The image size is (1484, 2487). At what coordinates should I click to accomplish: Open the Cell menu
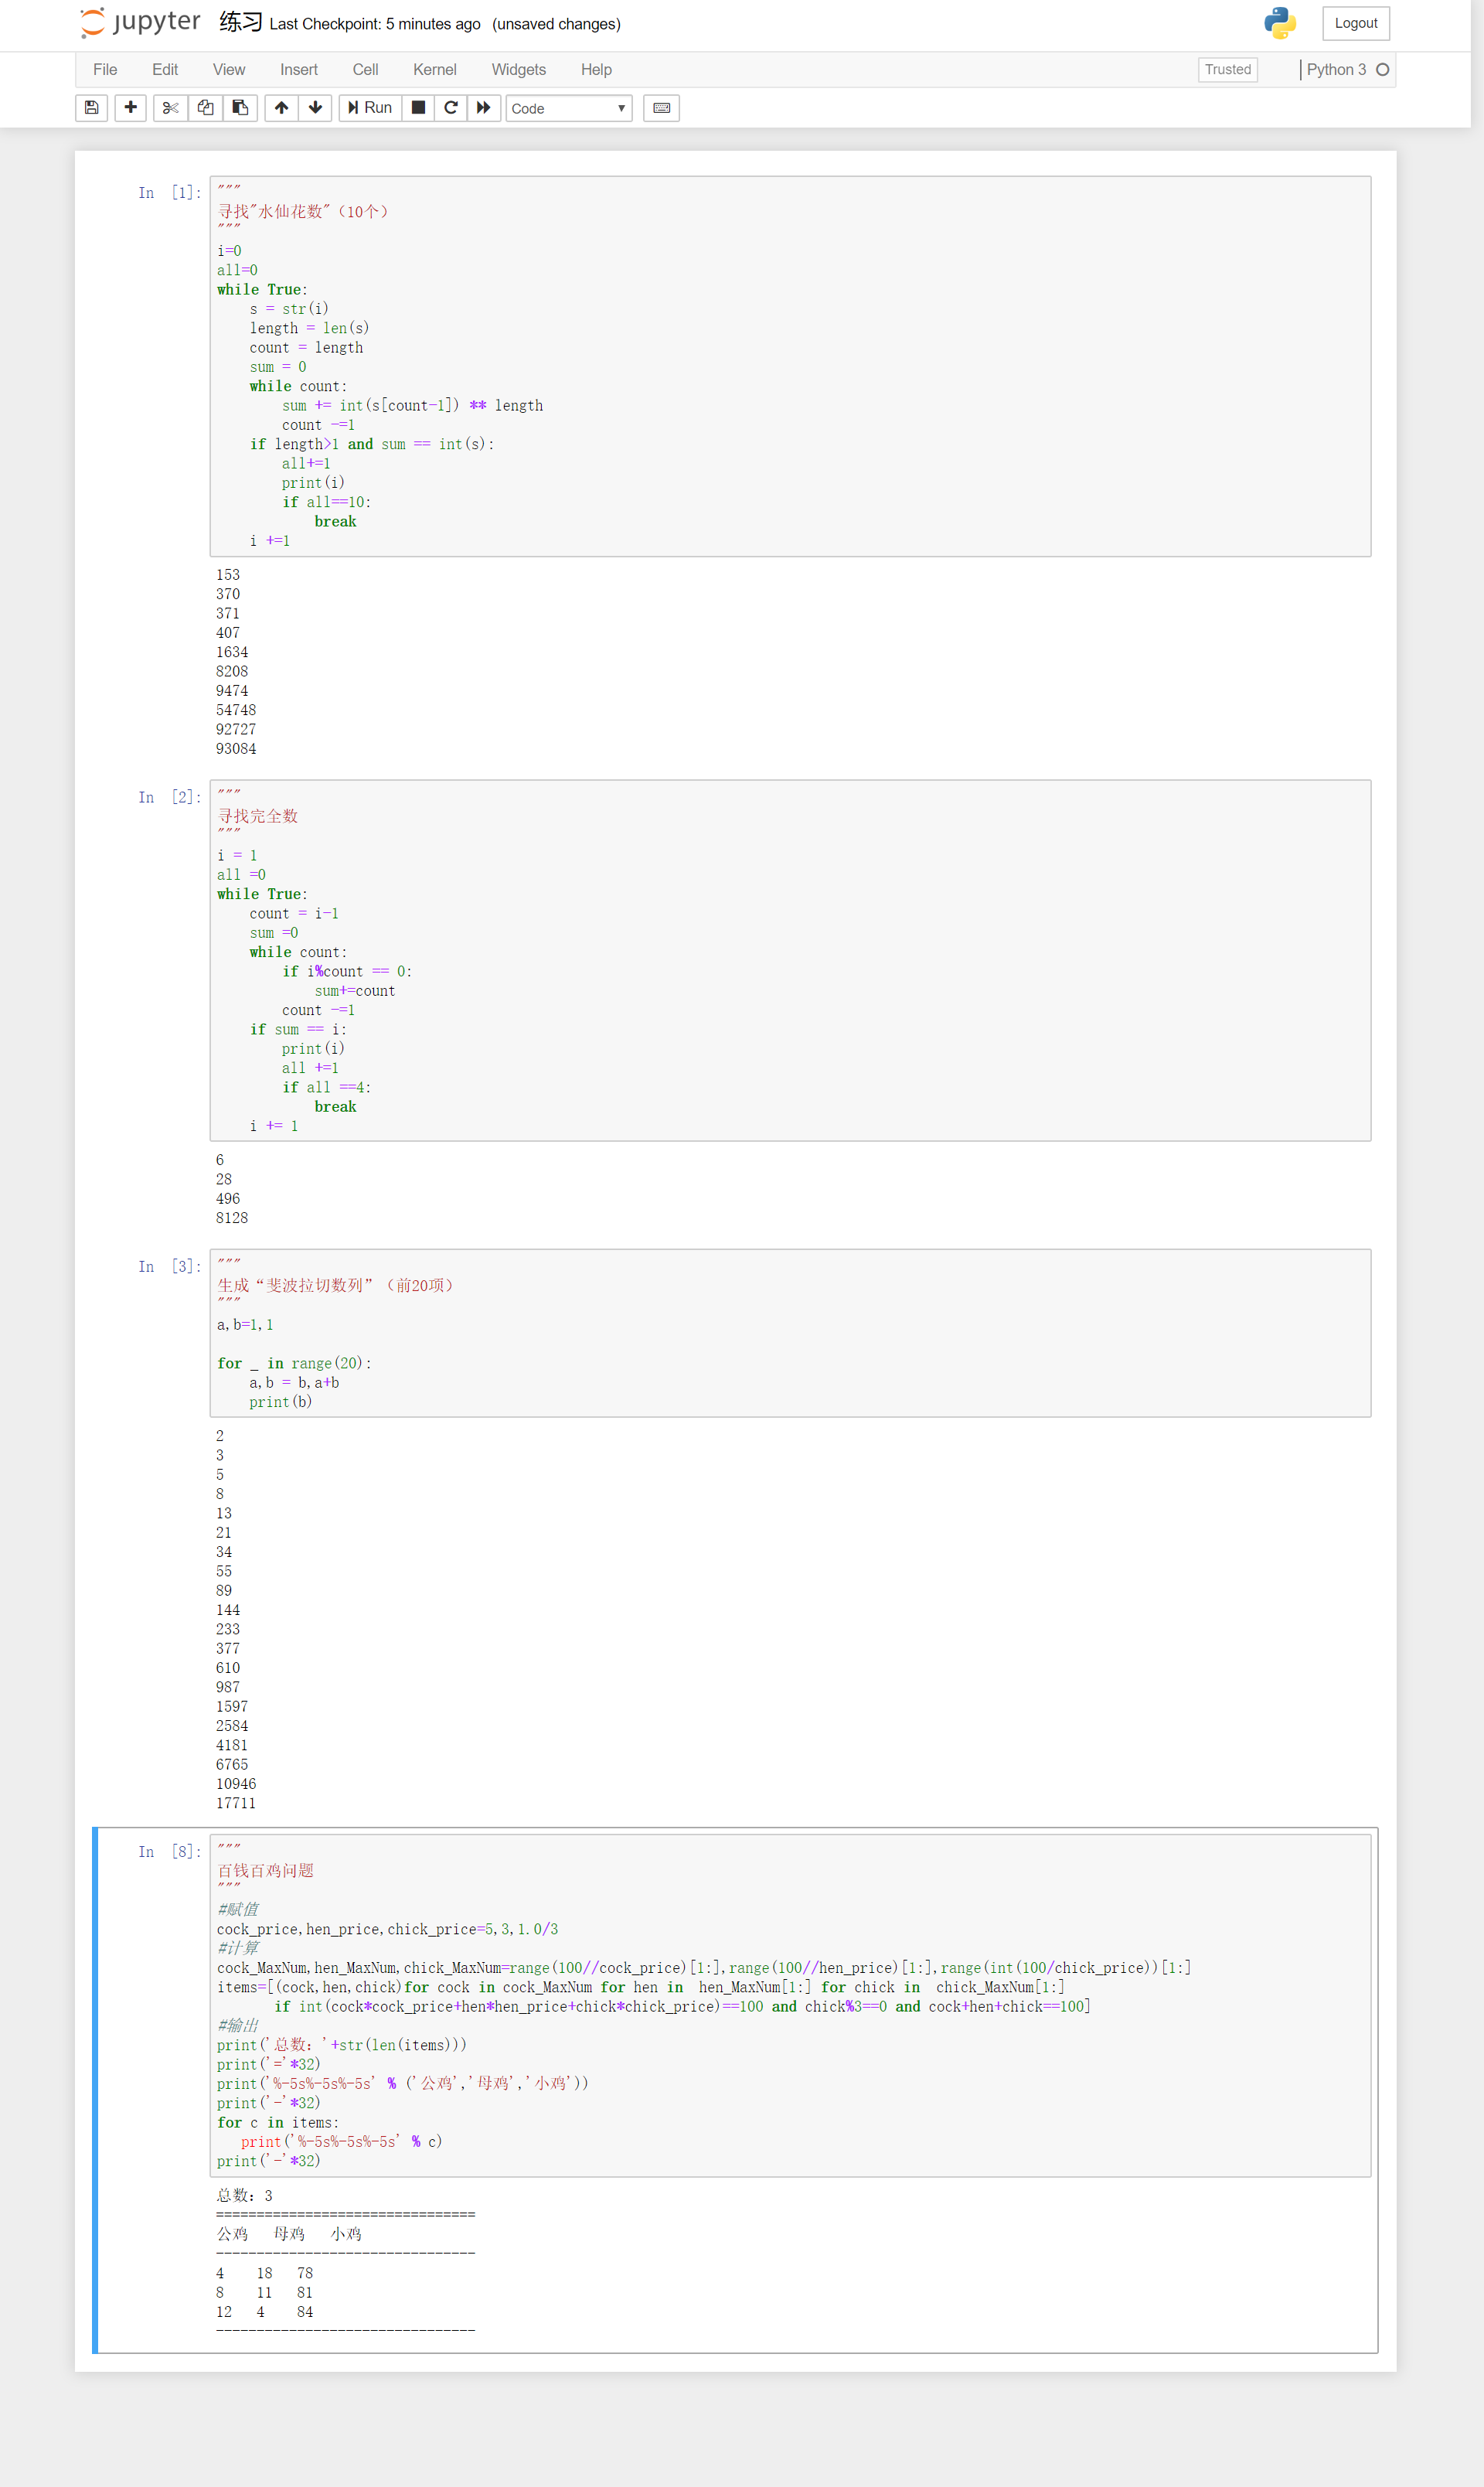point(365,70)
